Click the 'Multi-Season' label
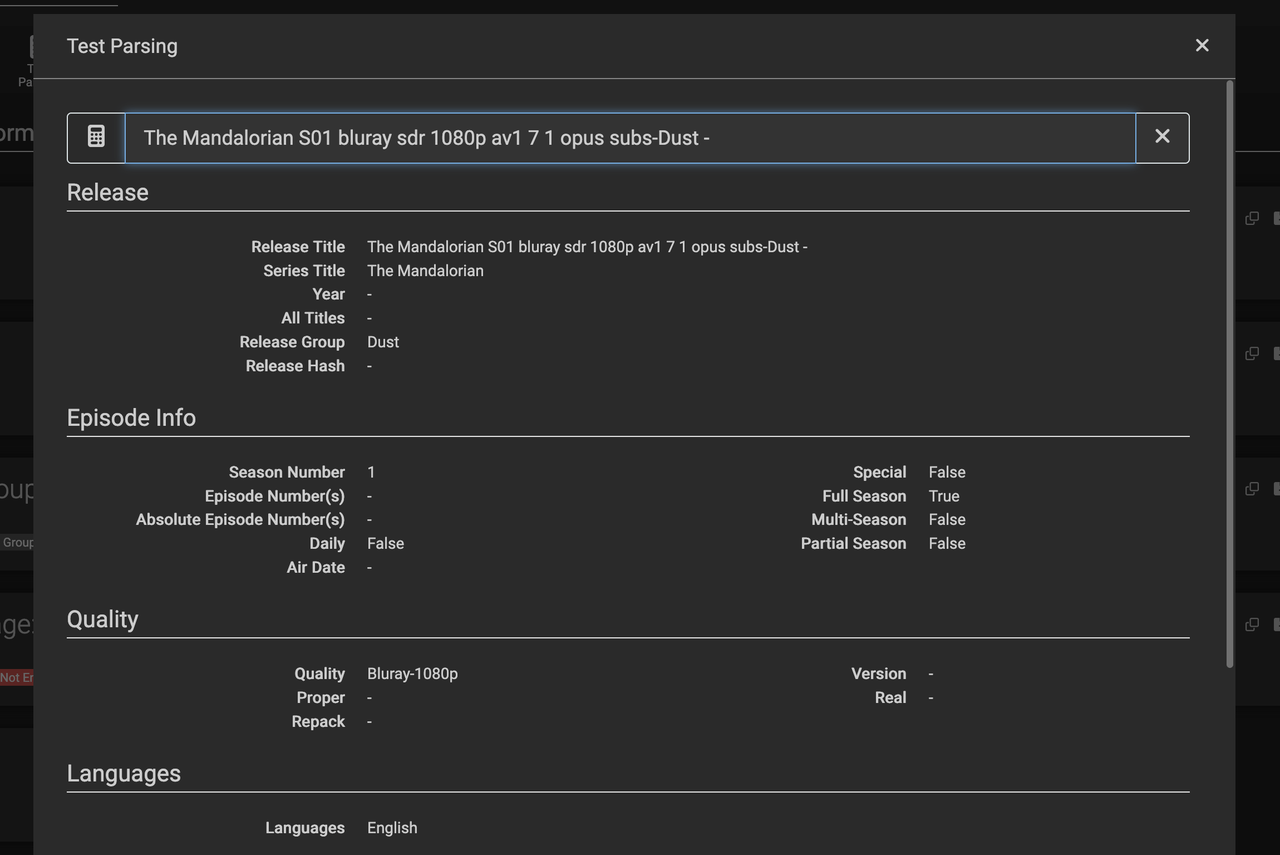This screenshot has width=1280, height=855. click(x=859, y=520)
